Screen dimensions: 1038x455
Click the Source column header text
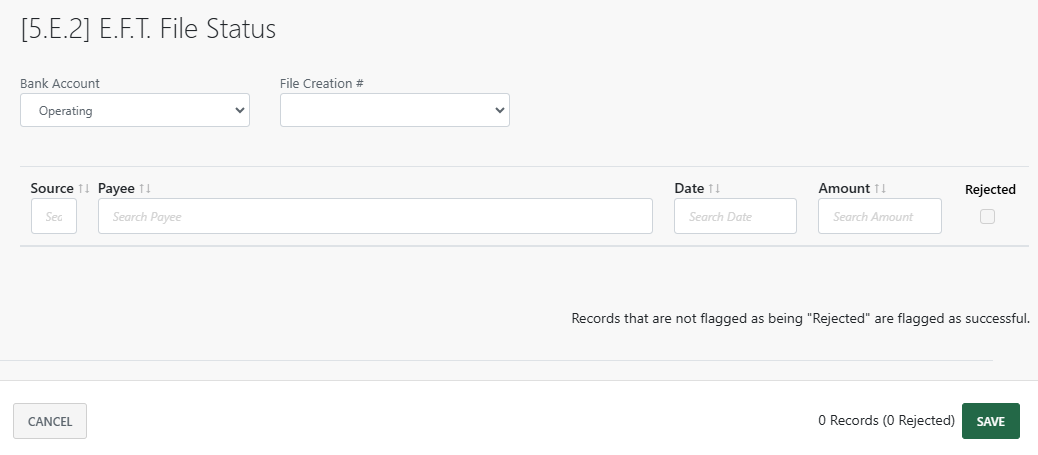pos(52,188)
